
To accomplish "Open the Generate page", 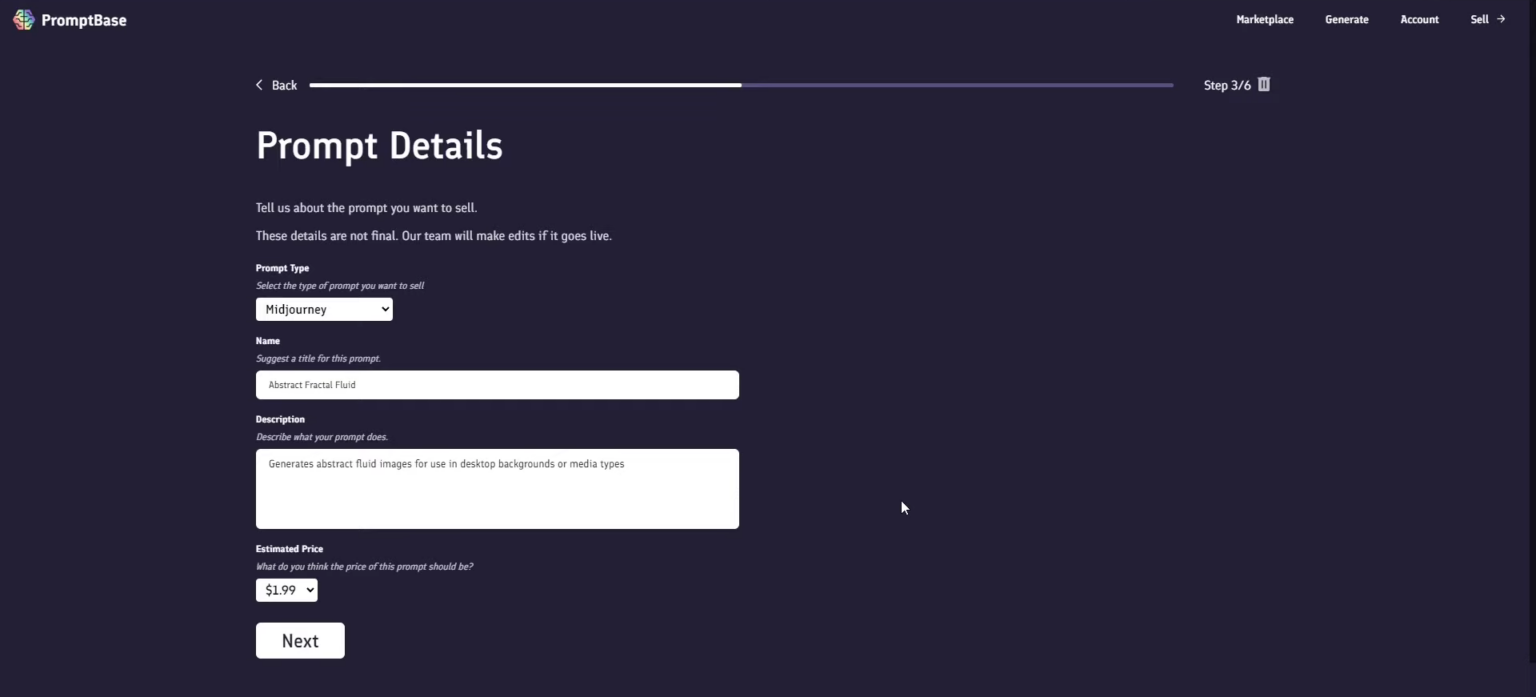I will click(x=1346, y=19).
